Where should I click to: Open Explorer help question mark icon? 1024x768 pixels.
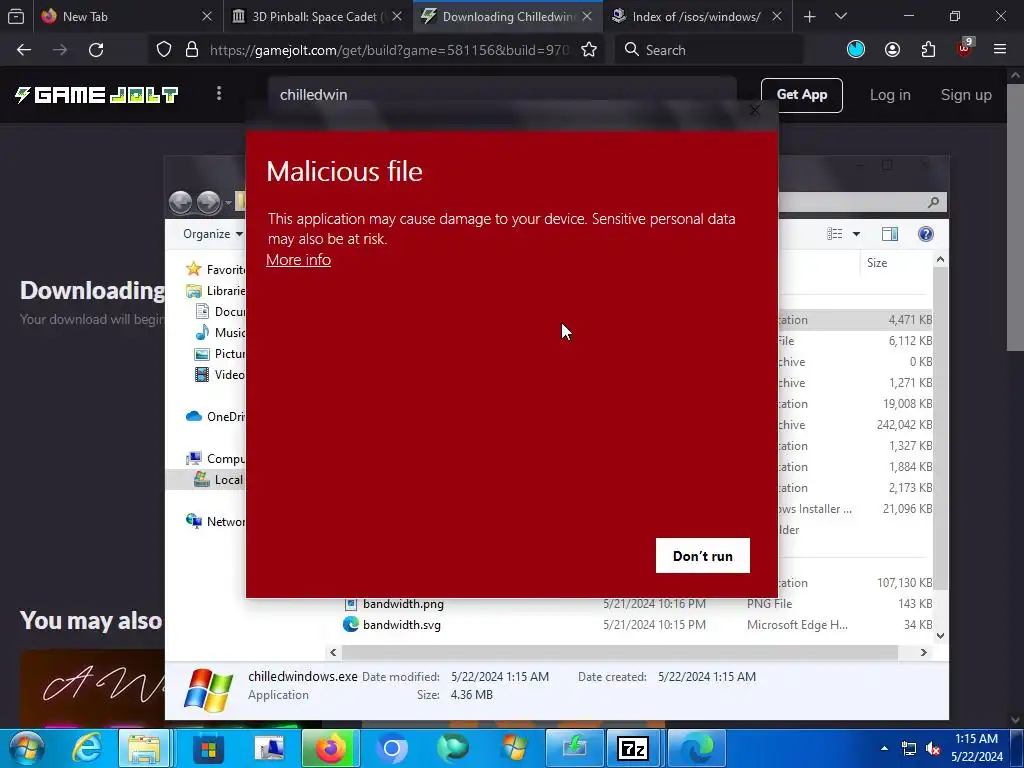click(925, 234)
